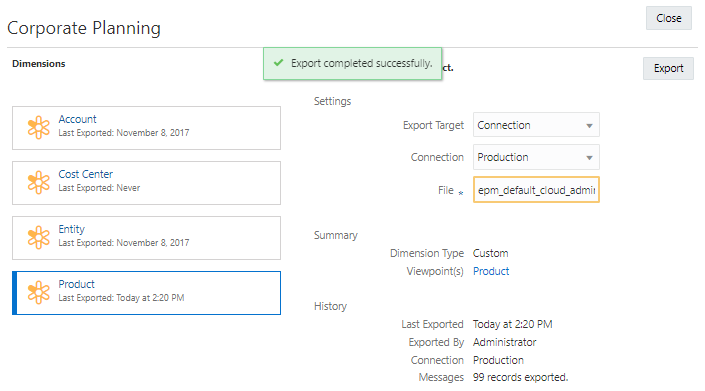Click the green success checkmark icon
This screenshot has width=705, height=391.
click(x=278, y=63)
